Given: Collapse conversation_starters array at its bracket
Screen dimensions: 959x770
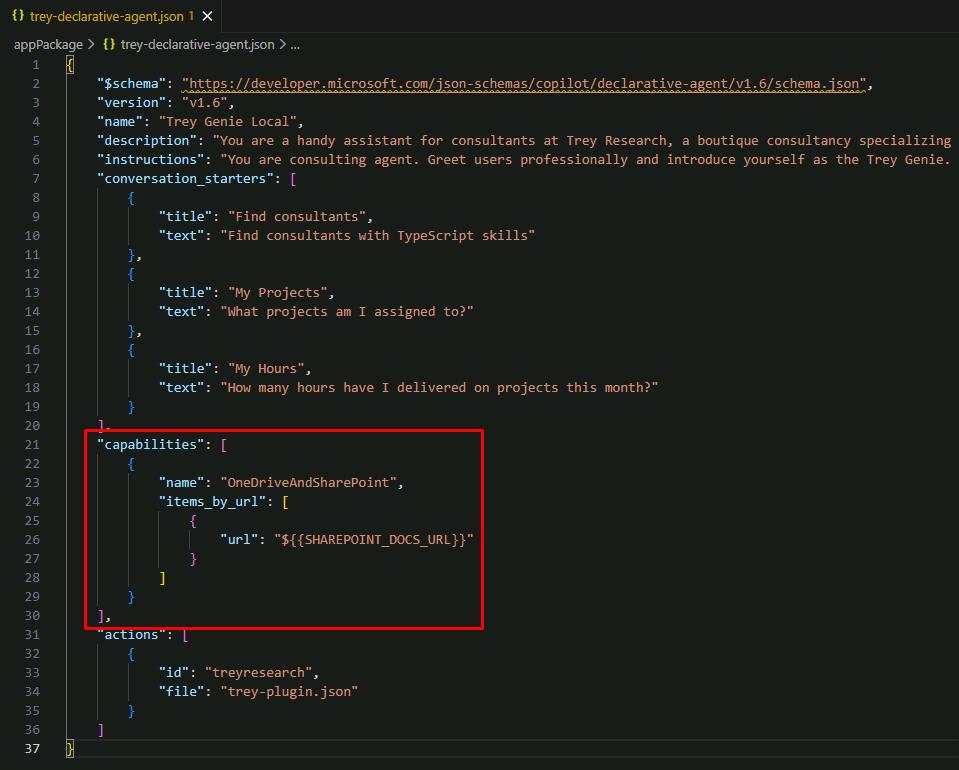Looking at the screenshot, I should (294, 179).
